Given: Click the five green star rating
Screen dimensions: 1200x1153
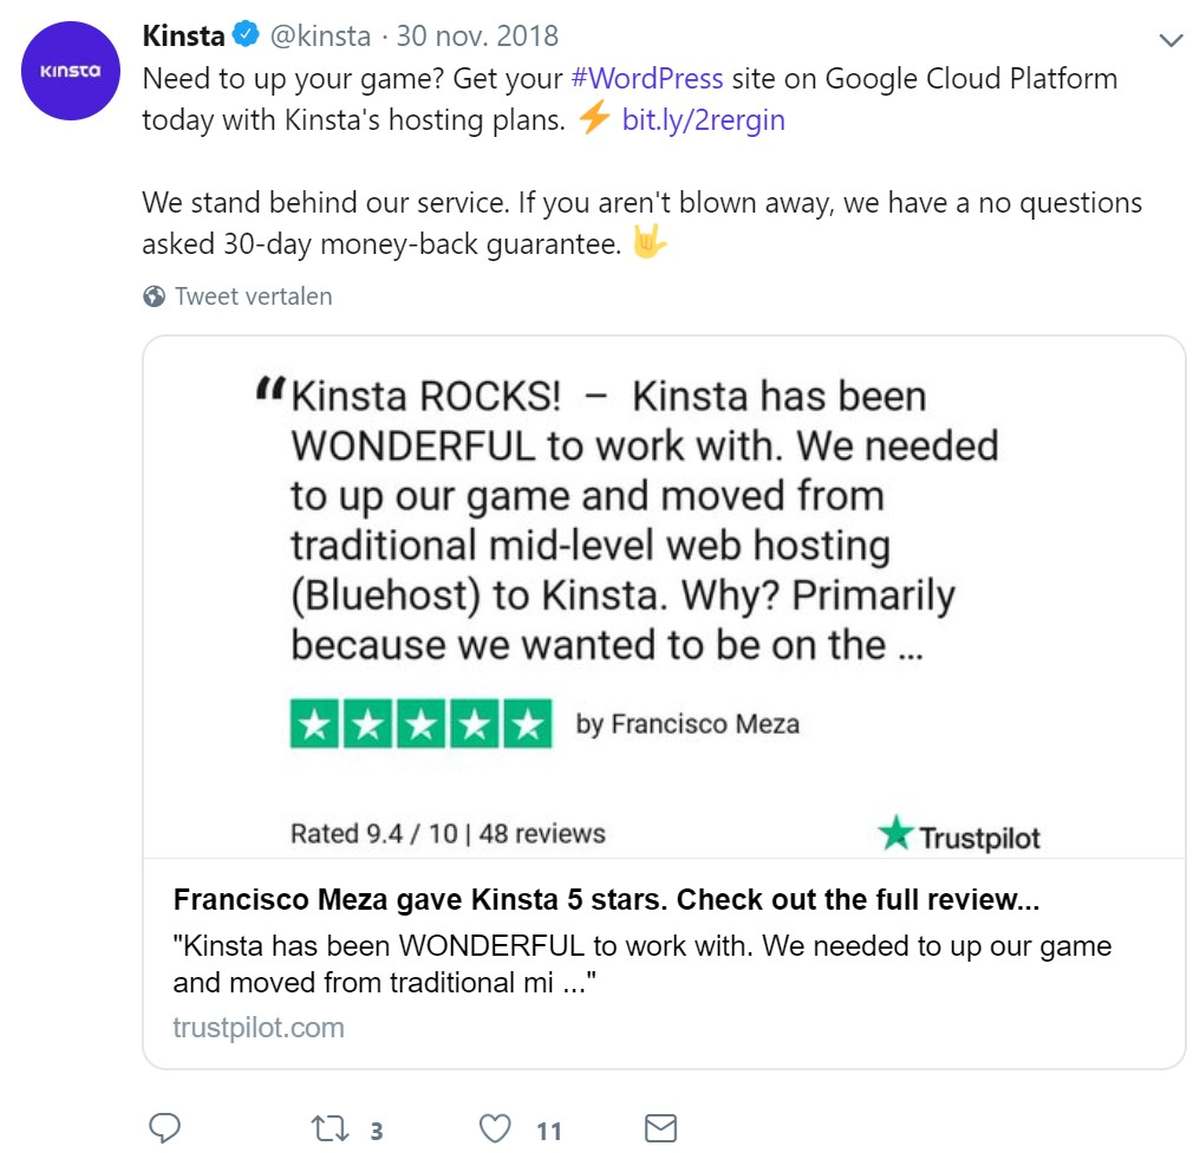Looking at the screenshot, I should (420, 723).
